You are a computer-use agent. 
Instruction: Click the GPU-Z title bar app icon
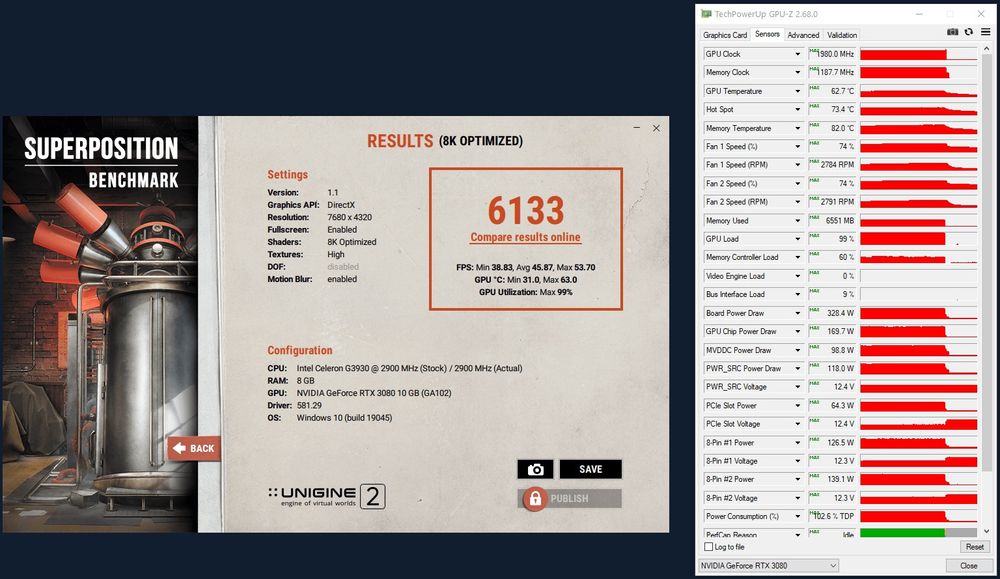click(x=706, y=14)
